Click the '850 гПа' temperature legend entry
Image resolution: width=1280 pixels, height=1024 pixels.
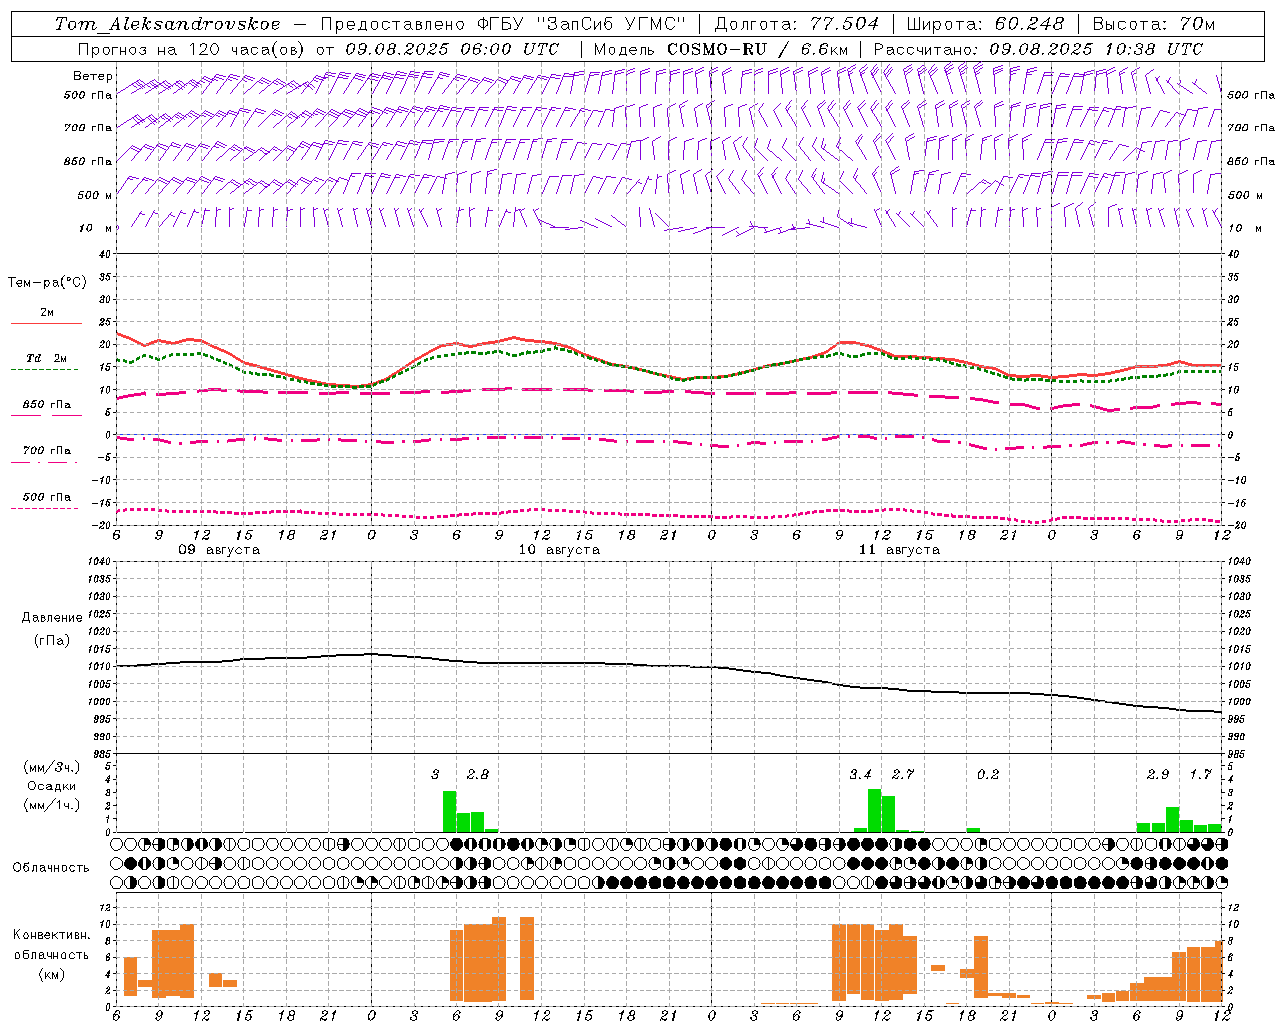point(46,405)
